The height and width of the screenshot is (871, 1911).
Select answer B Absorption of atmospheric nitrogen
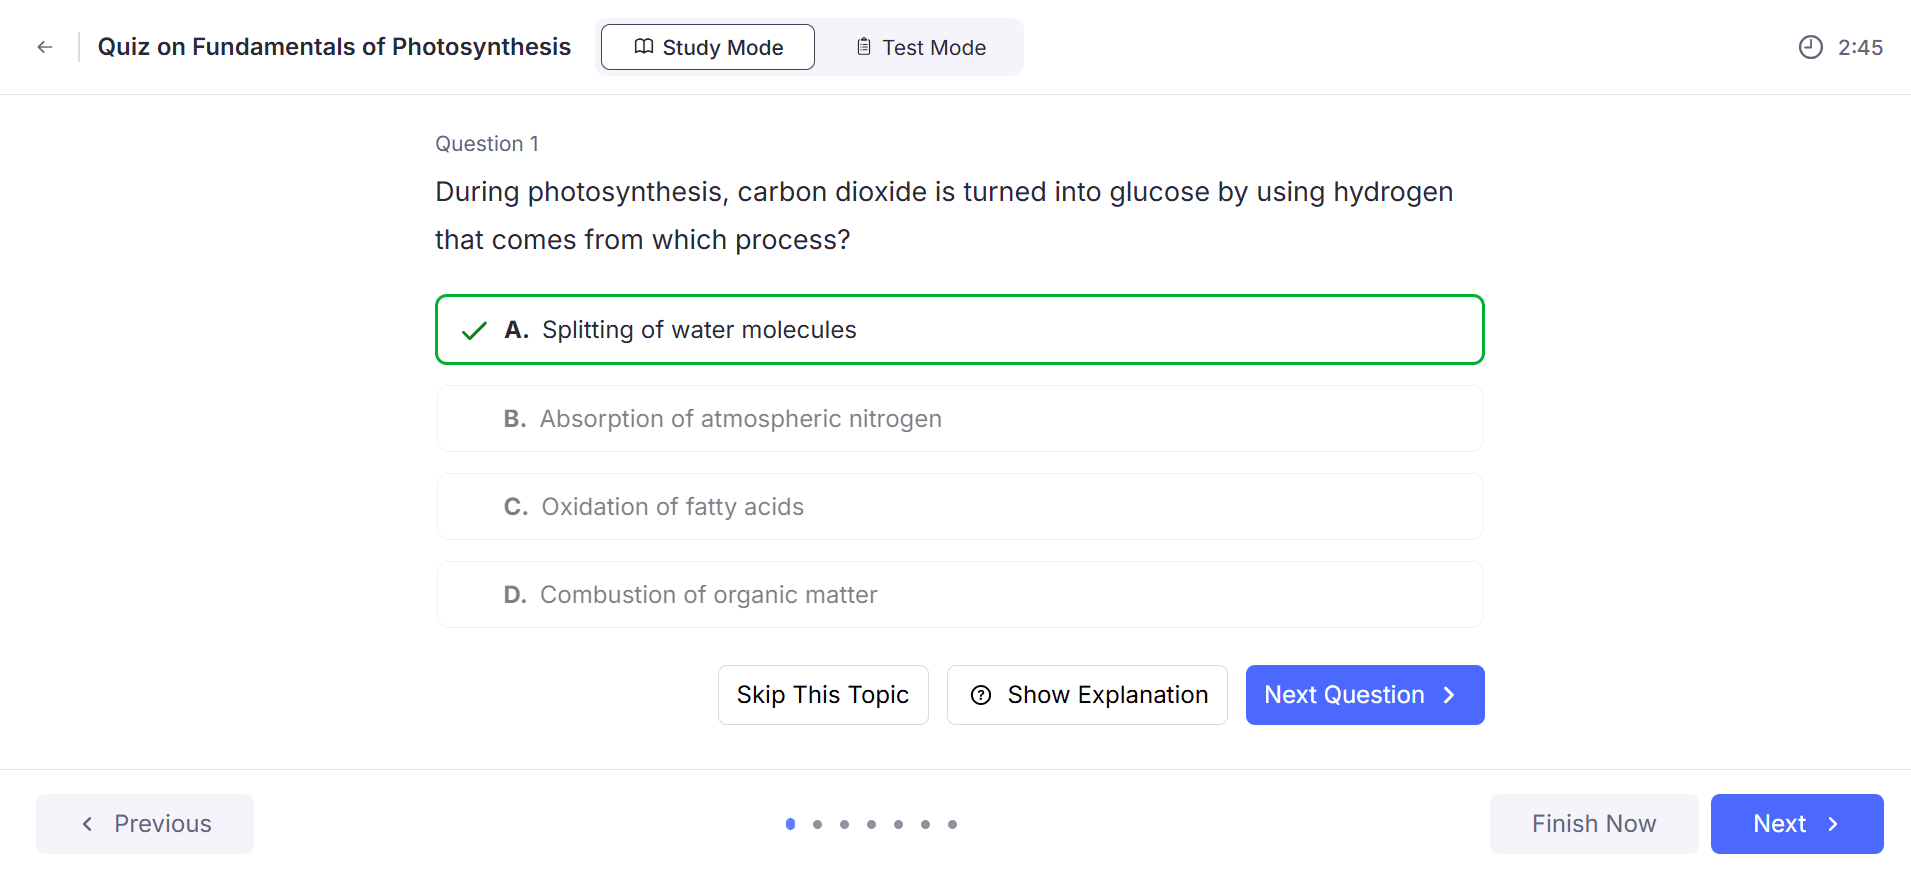[960, 419]
